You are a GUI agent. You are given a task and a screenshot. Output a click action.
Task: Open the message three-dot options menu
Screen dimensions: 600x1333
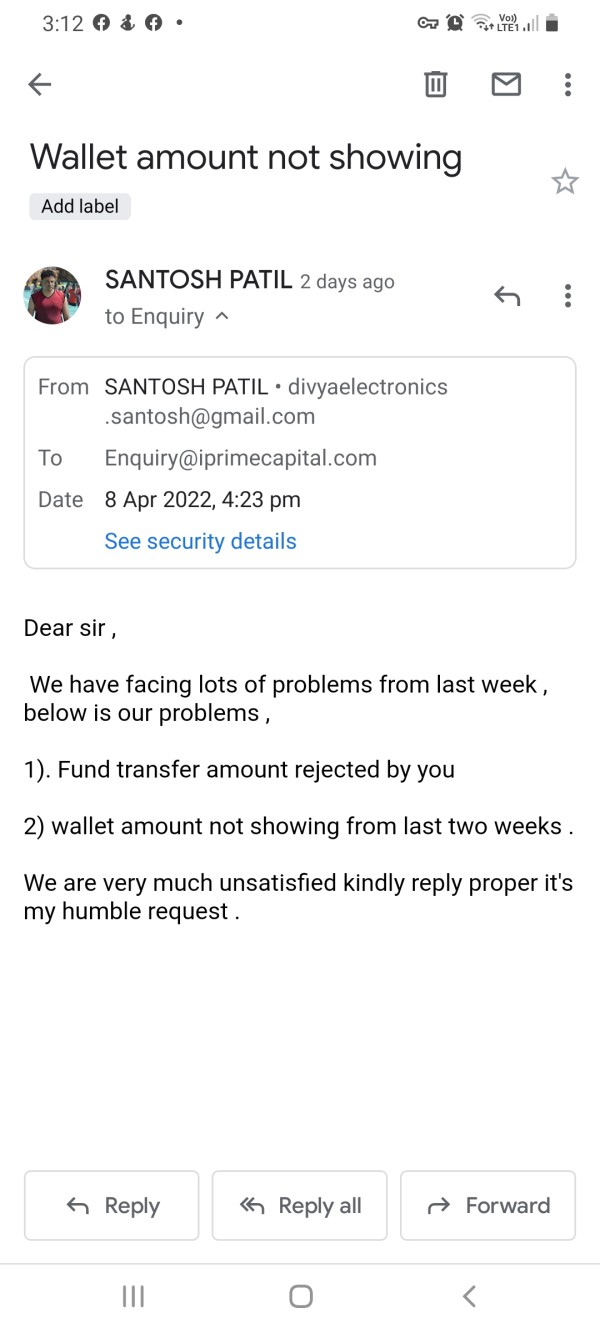click(x=568, y=295)
